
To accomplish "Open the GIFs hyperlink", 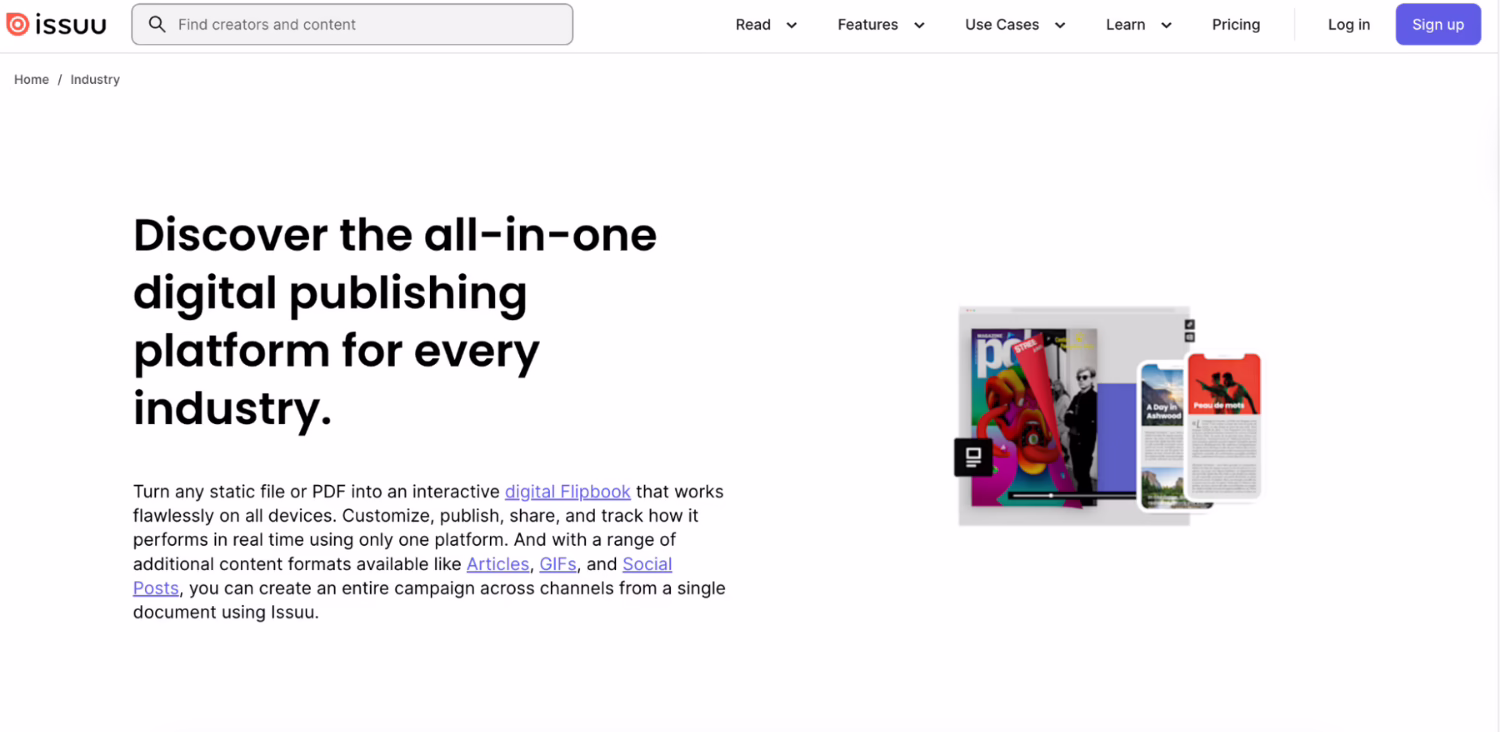I will point(557,564).
